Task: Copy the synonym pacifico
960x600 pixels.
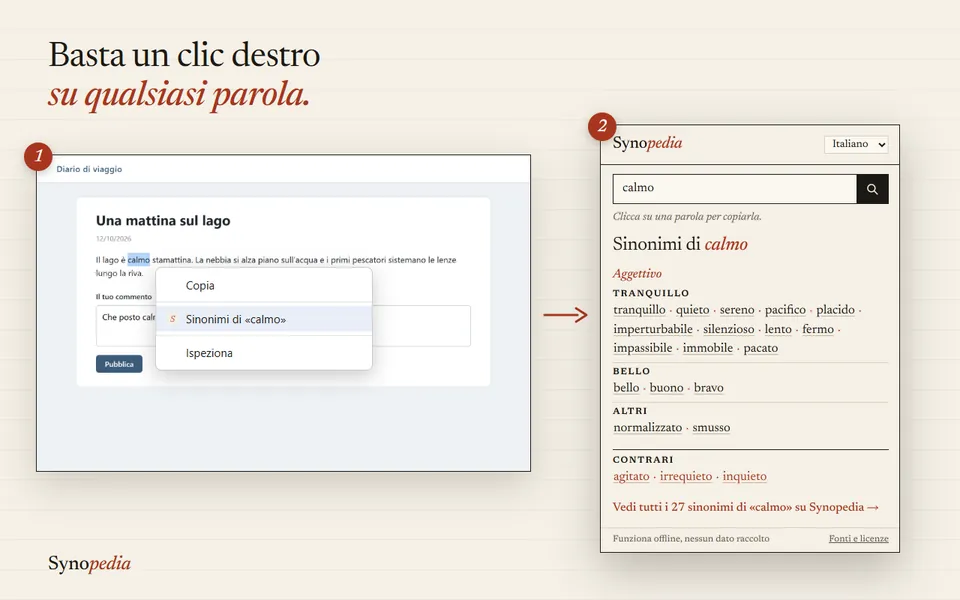Action: pos(785,310)
